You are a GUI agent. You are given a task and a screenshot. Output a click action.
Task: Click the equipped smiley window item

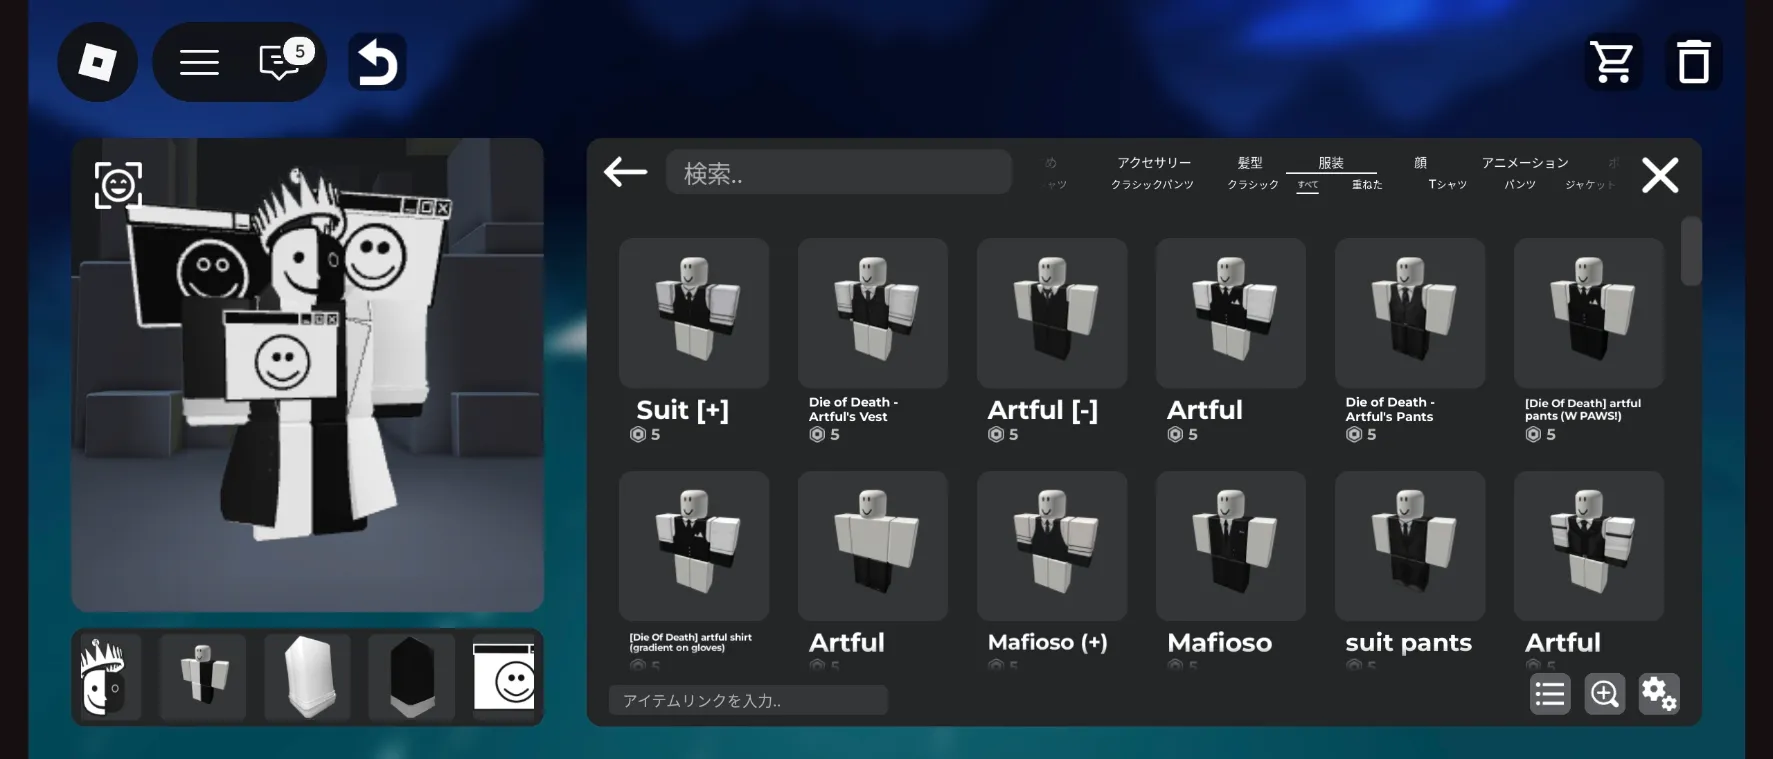504,677
